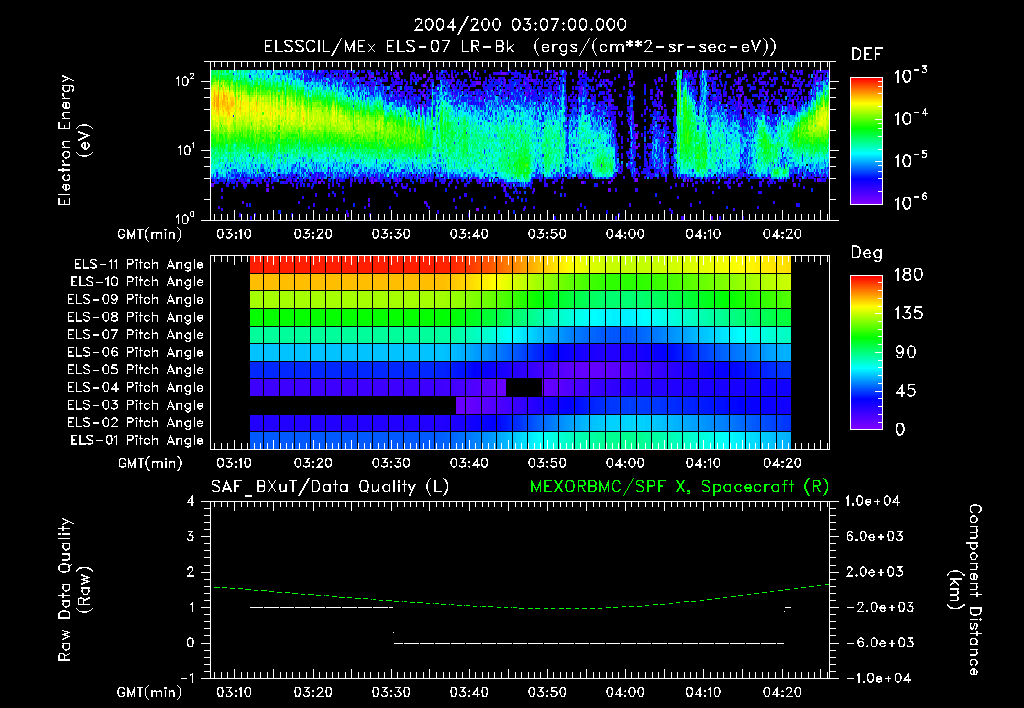Screen dimensions: 1024x708
Task: Click the 45 value on Deg scale
Action: pos(906,391)
